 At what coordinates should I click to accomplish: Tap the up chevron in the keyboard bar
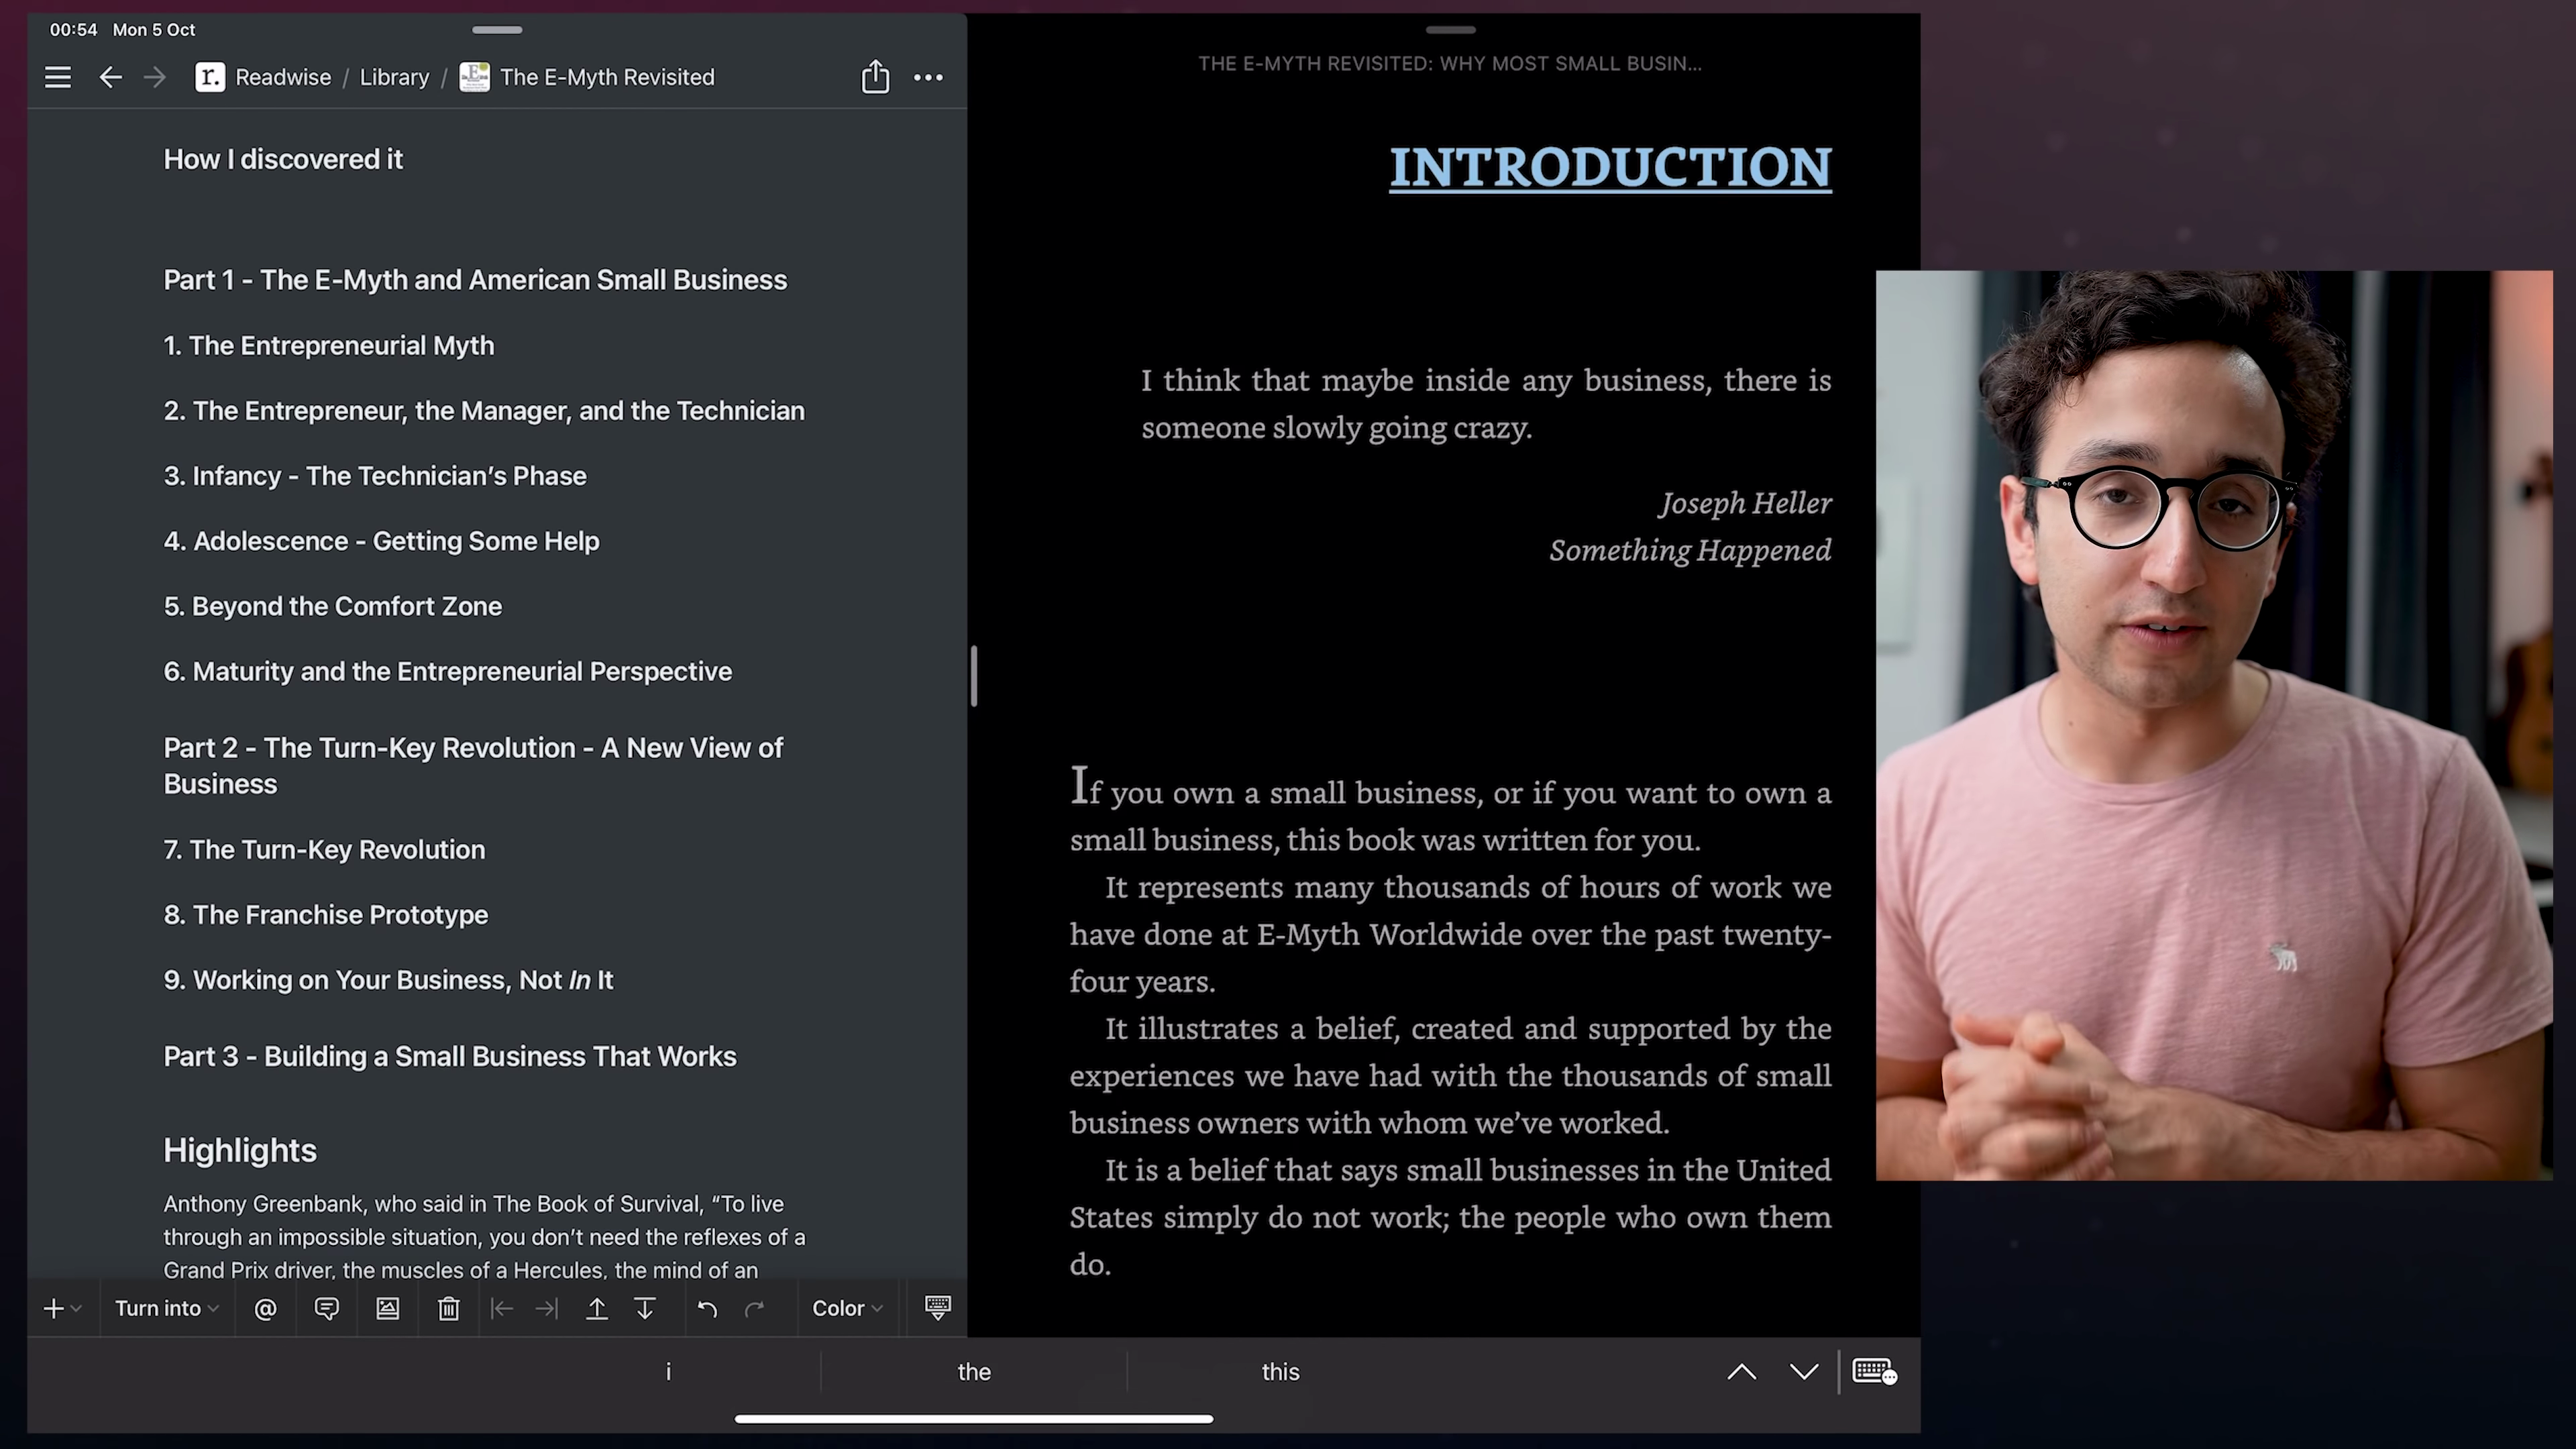tap(1741, 1371)
